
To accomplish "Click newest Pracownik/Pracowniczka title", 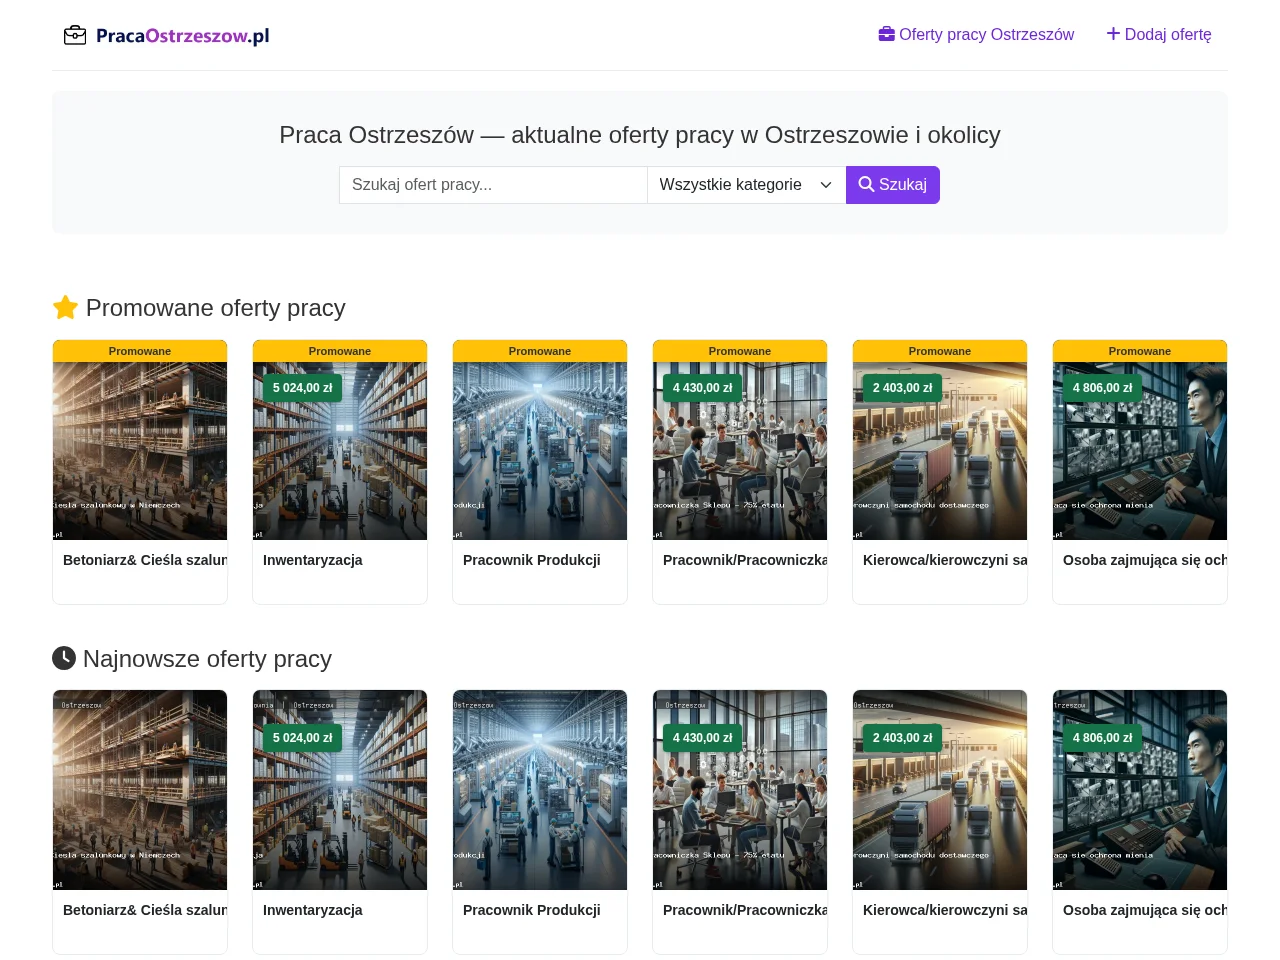I will 745,910.
